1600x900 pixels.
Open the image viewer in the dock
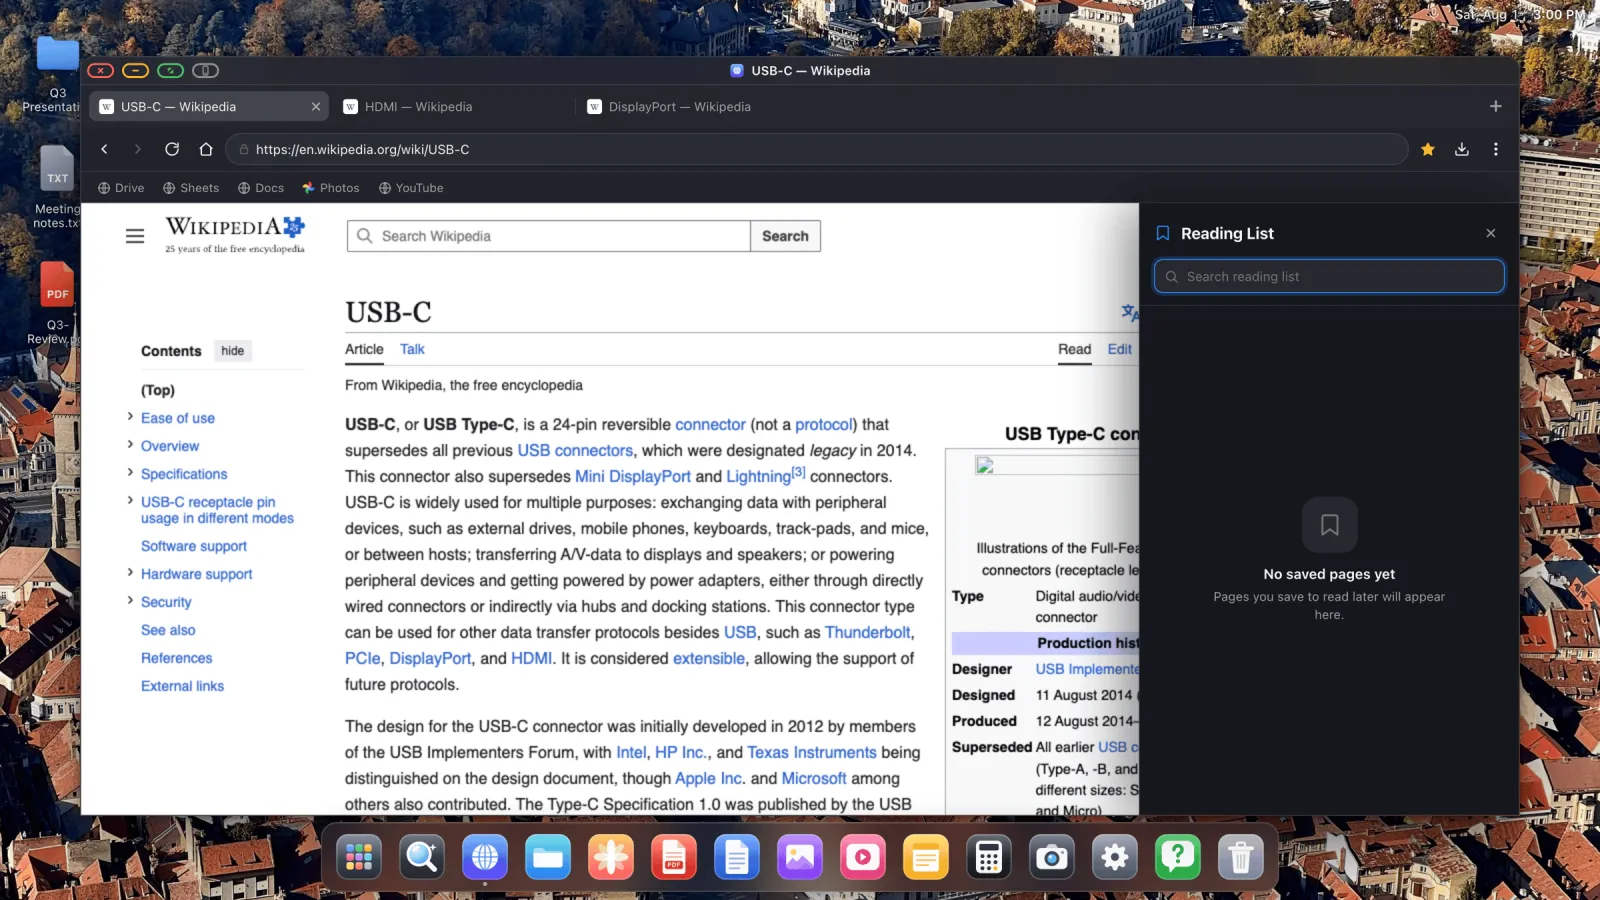(800, 857)
